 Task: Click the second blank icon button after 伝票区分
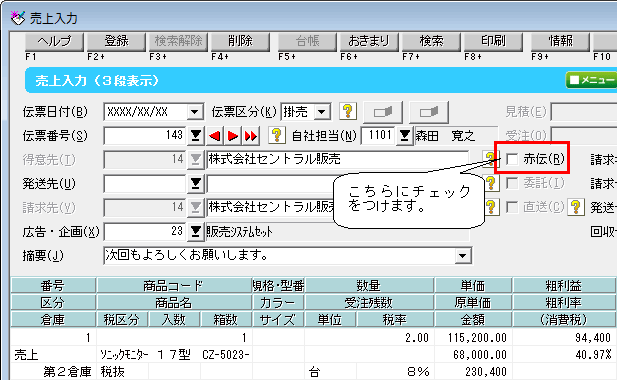click(x=429, y=112)
